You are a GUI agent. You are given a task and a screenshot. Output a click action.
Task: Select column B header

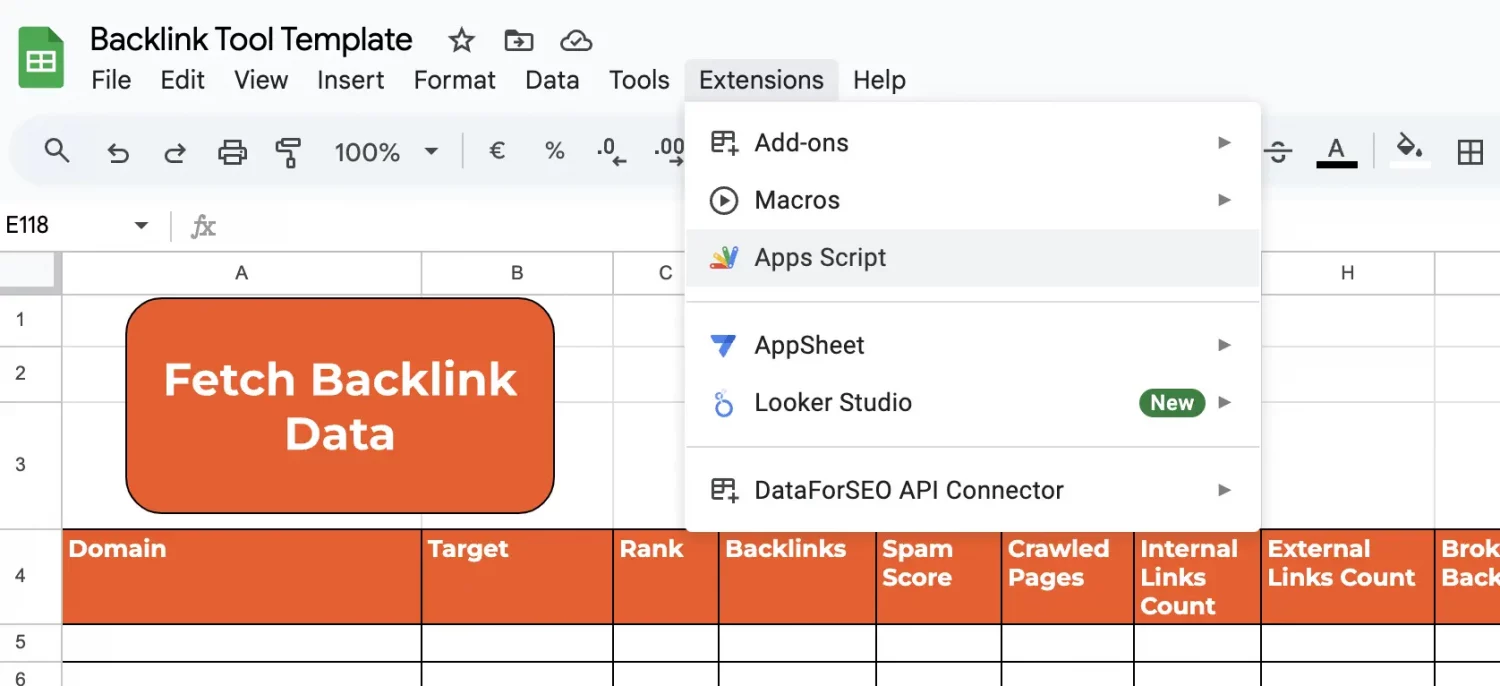click(517, 273)
